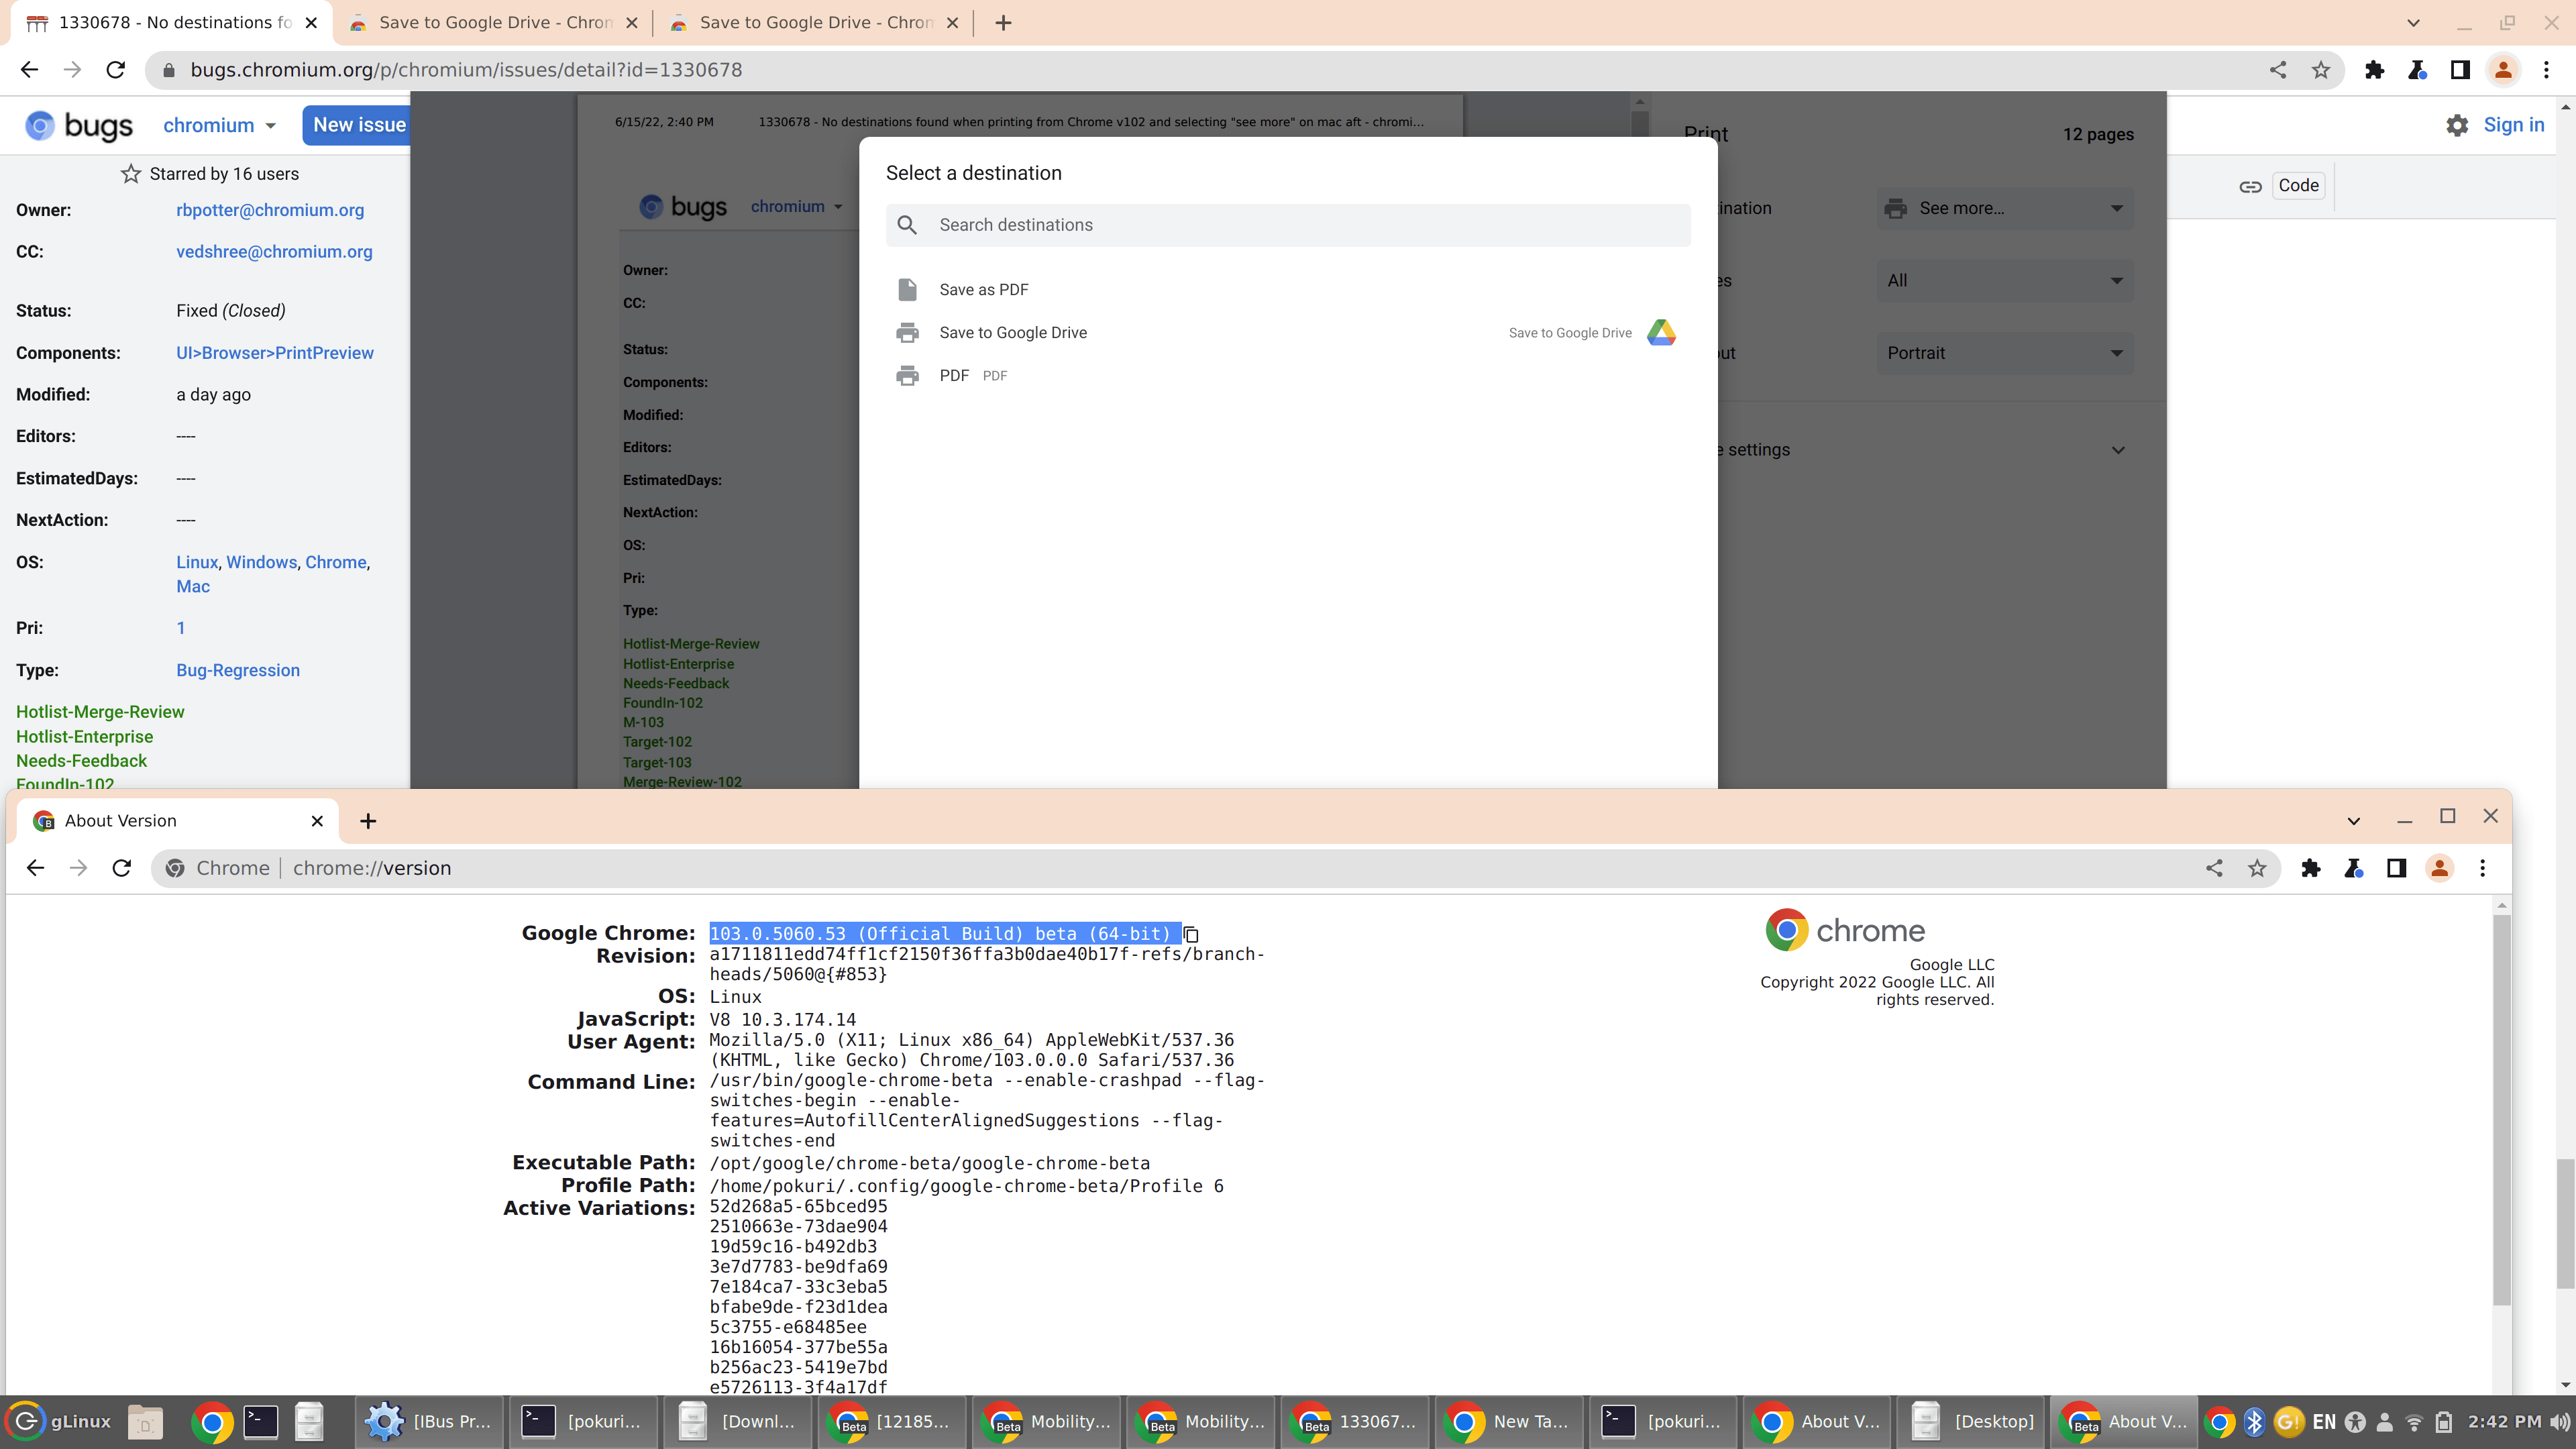Open extensions puzzle icon in top window
2576x1449 pixels.
[2374, 69]
